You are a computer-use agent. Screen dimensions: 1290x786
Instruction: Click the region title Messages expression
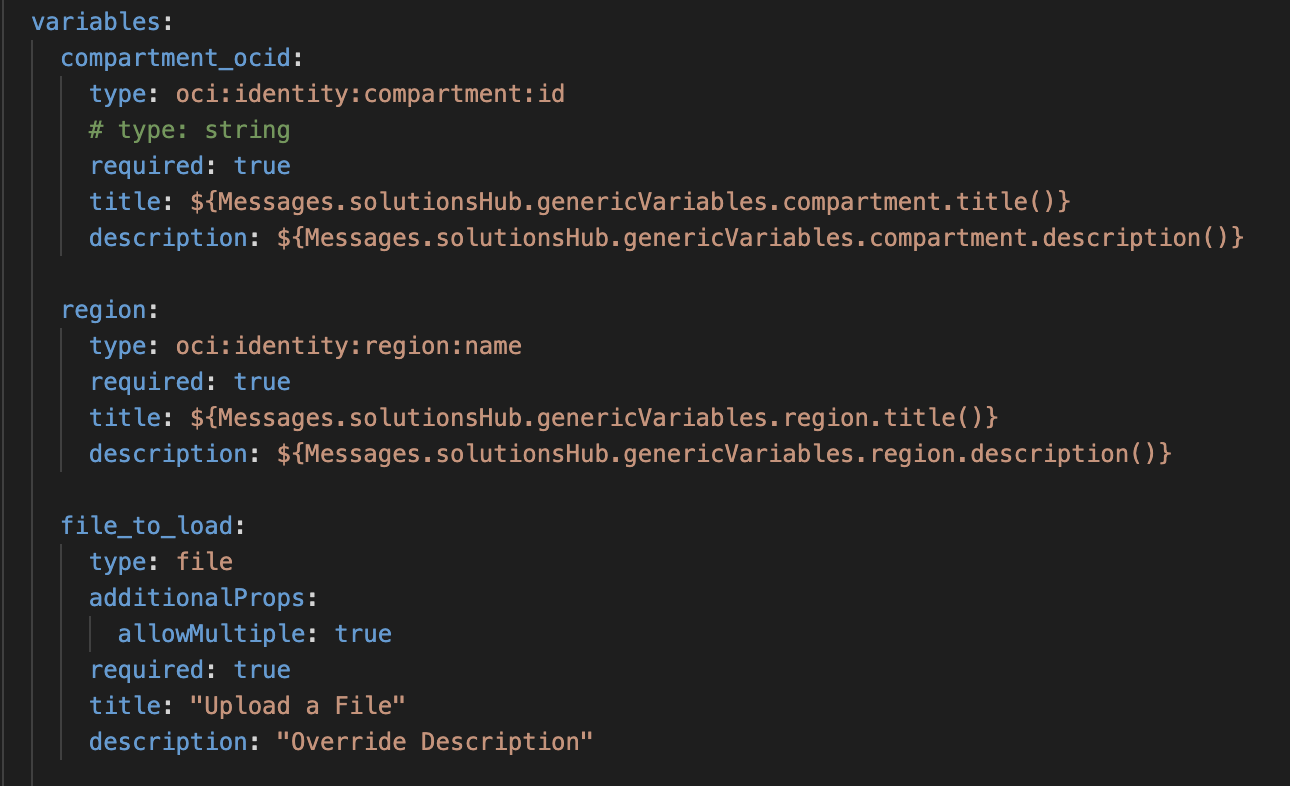[594, 418]
